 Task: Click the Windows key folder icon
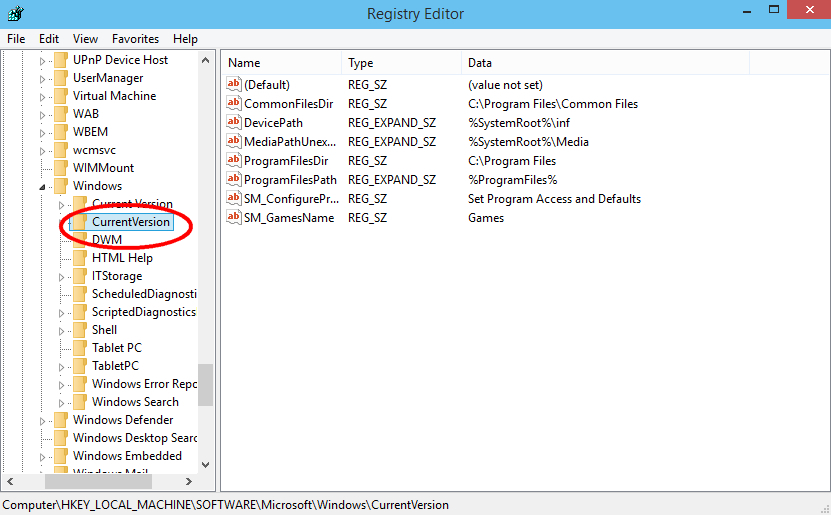click(61, 186)
